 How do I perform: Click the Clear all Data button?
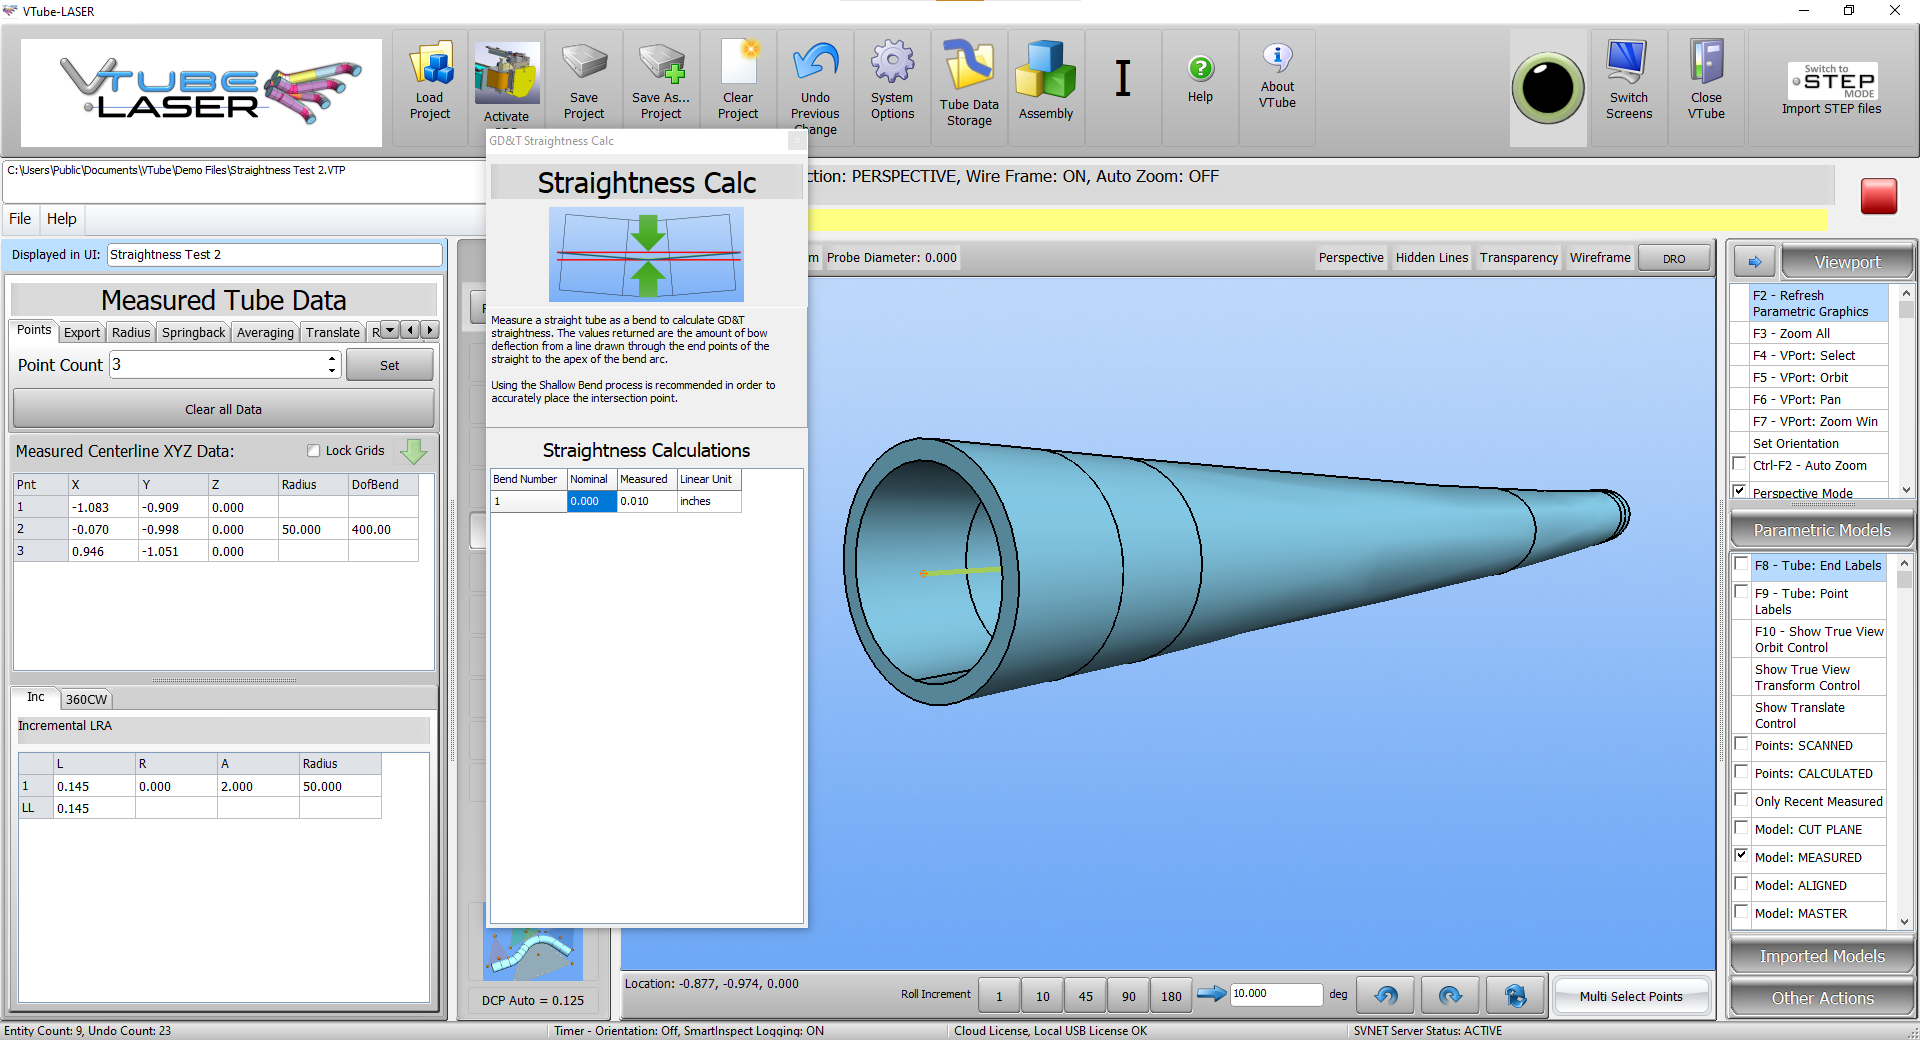click(x=223, y=409)
